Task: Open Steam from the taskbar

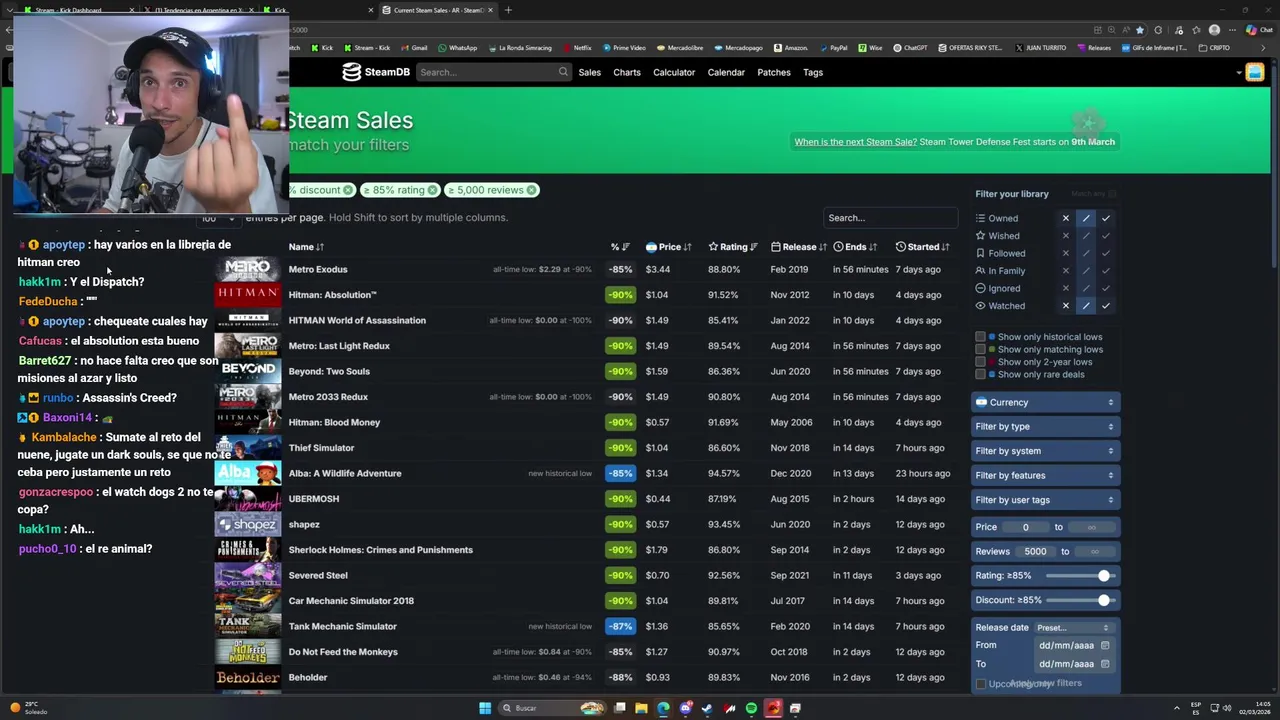Action: click(707, 708)
